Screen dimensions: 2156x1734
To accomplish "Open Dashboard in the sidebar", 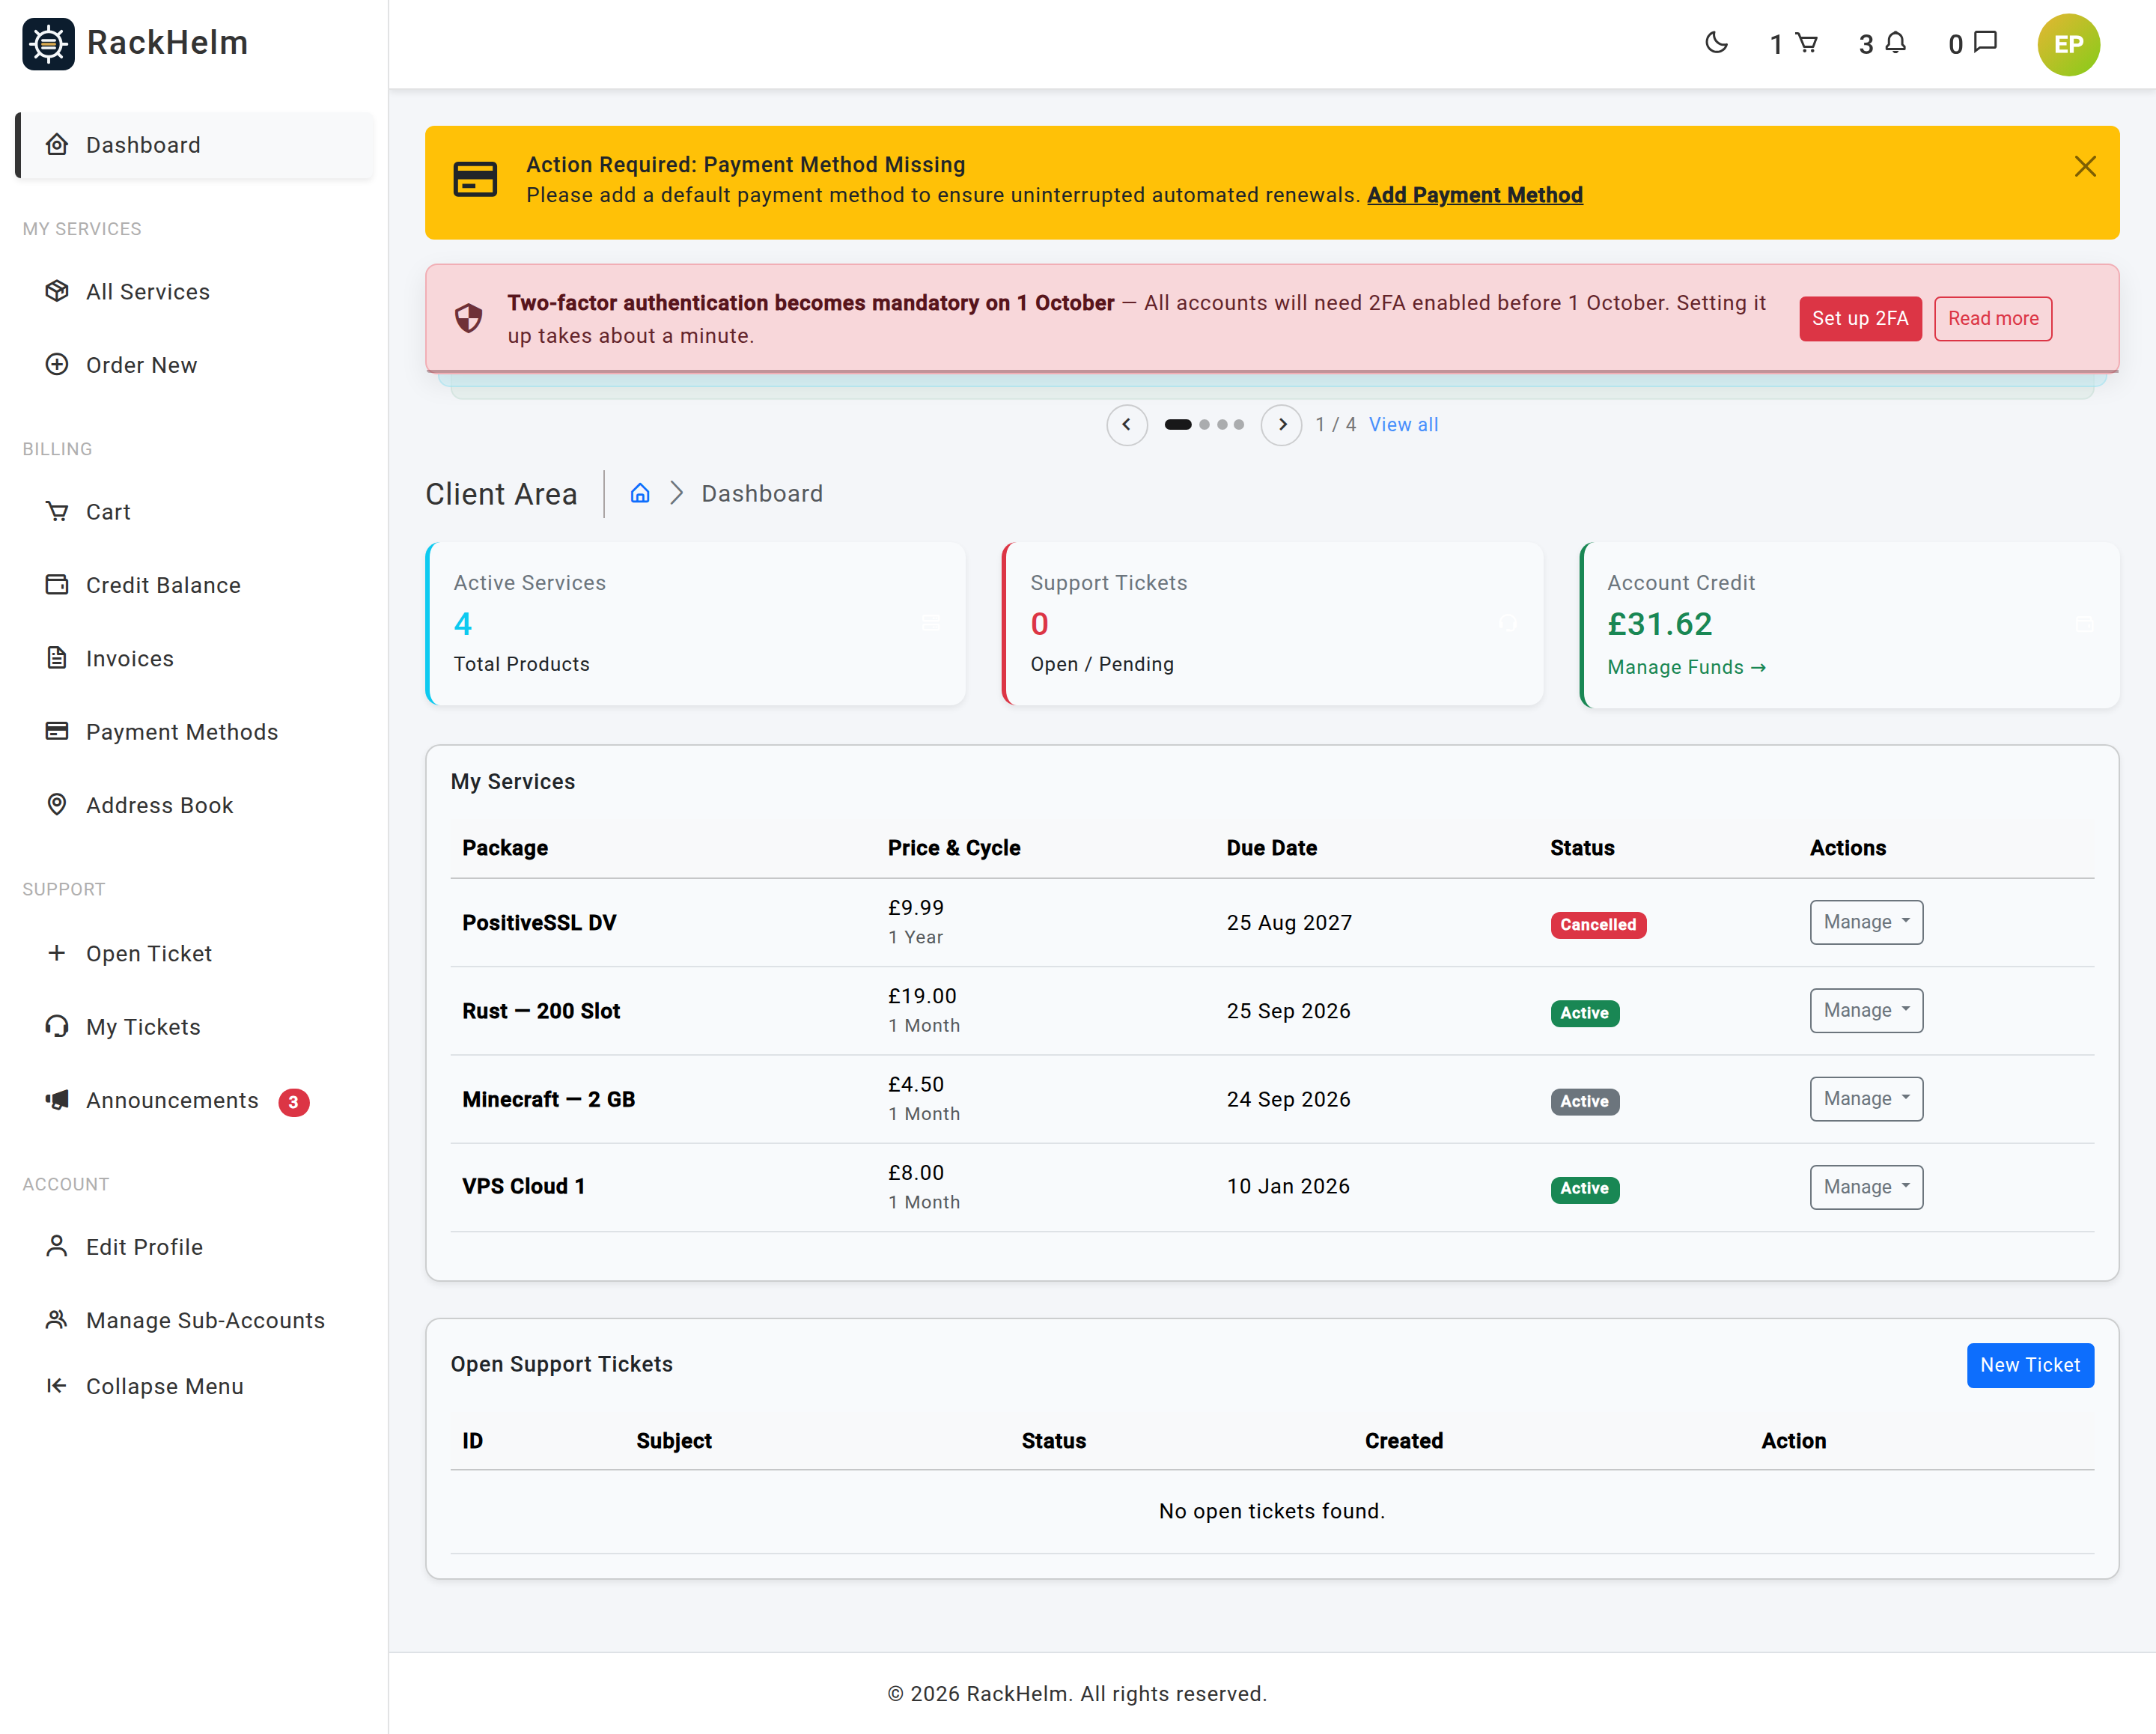I will (x=195, y=145).
